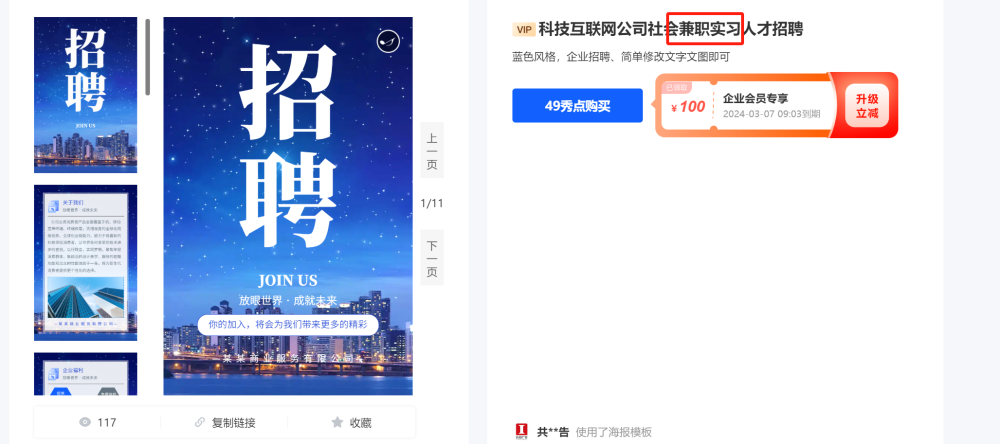The height and width of the screenshot is (444, 1000).
Task: Click the large 招聘 poster preview image
Action: [288, 206]
